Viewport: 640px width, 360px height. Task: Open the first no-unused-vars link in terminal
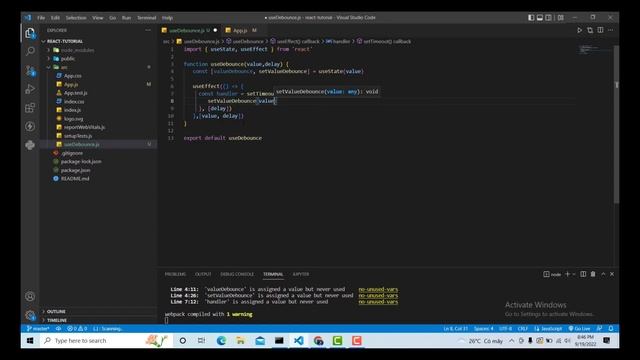[378, 289]
